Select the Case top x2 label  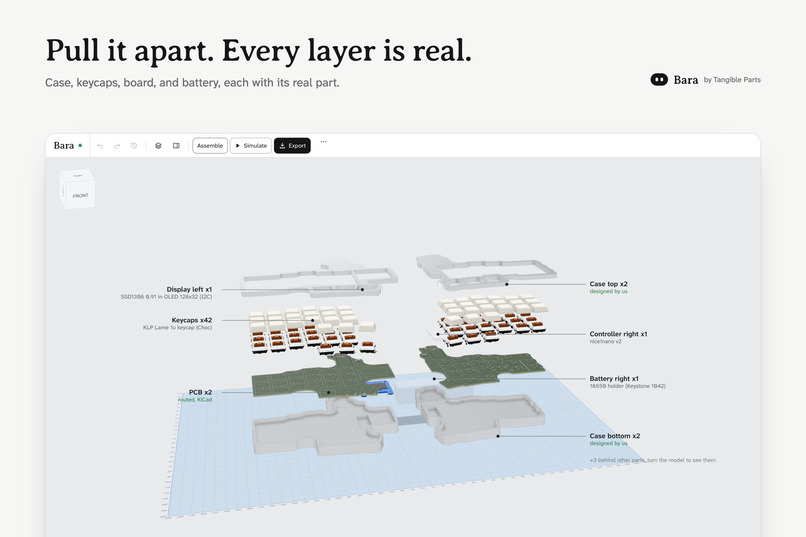pyautogui.click(x=609, y=284)
